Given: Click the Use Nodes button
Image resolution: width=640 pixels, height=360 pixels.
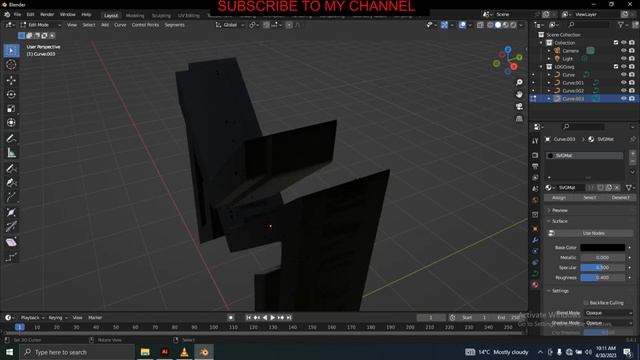Looking at the screenshot, I should (x=590, y=233).
